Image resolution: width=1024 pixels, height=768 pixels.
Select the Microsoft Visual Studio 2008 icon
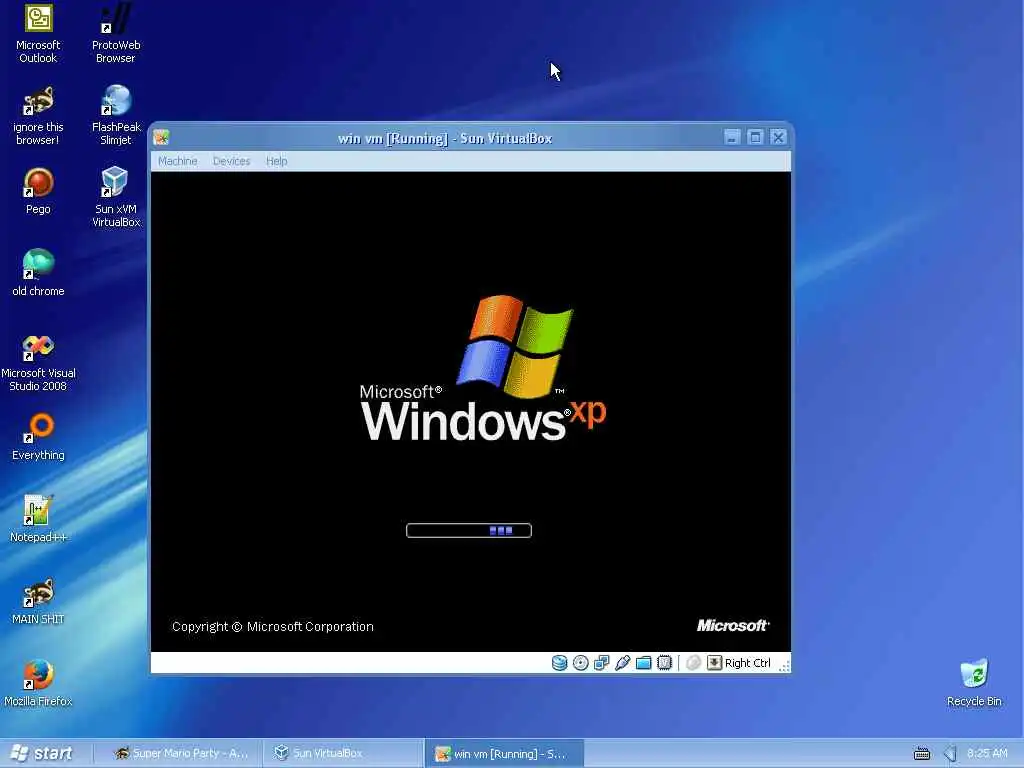38,362
